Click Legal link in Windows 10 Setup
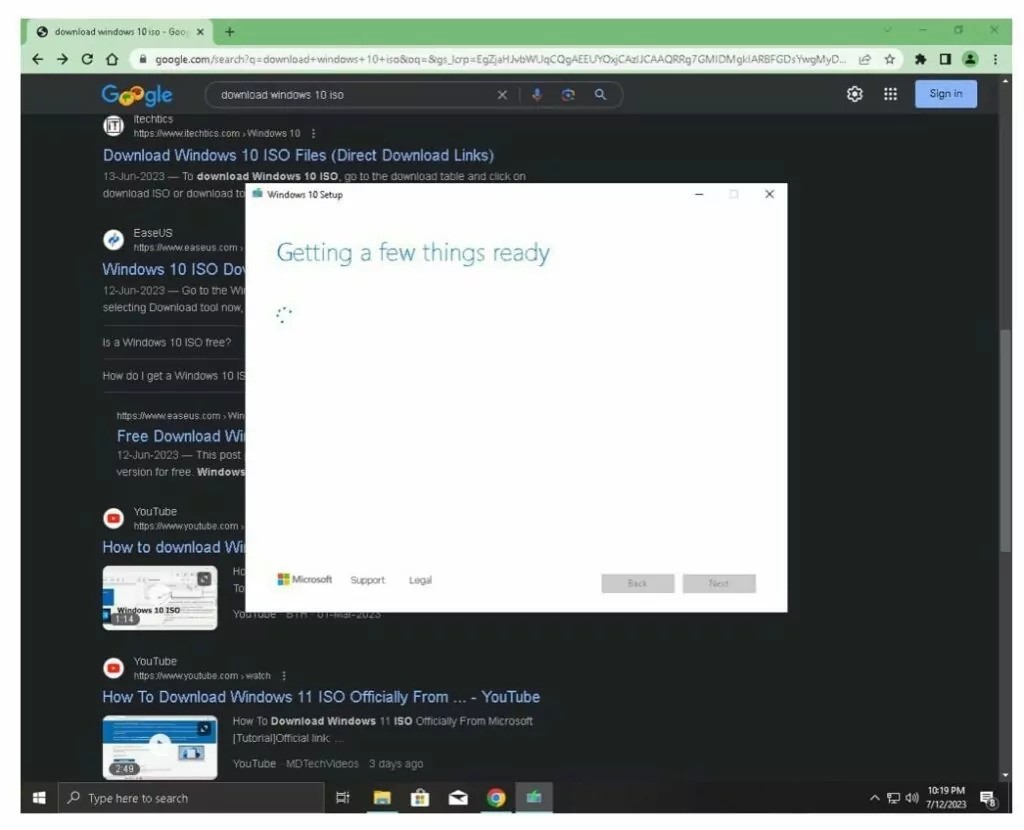The height and width of the screenshot is (830, 1024). [x=421, y=580]
